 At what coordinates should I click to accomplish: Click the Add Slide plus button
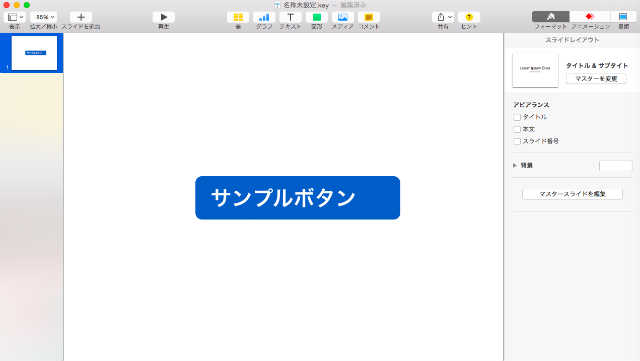(x=81, y=17)
